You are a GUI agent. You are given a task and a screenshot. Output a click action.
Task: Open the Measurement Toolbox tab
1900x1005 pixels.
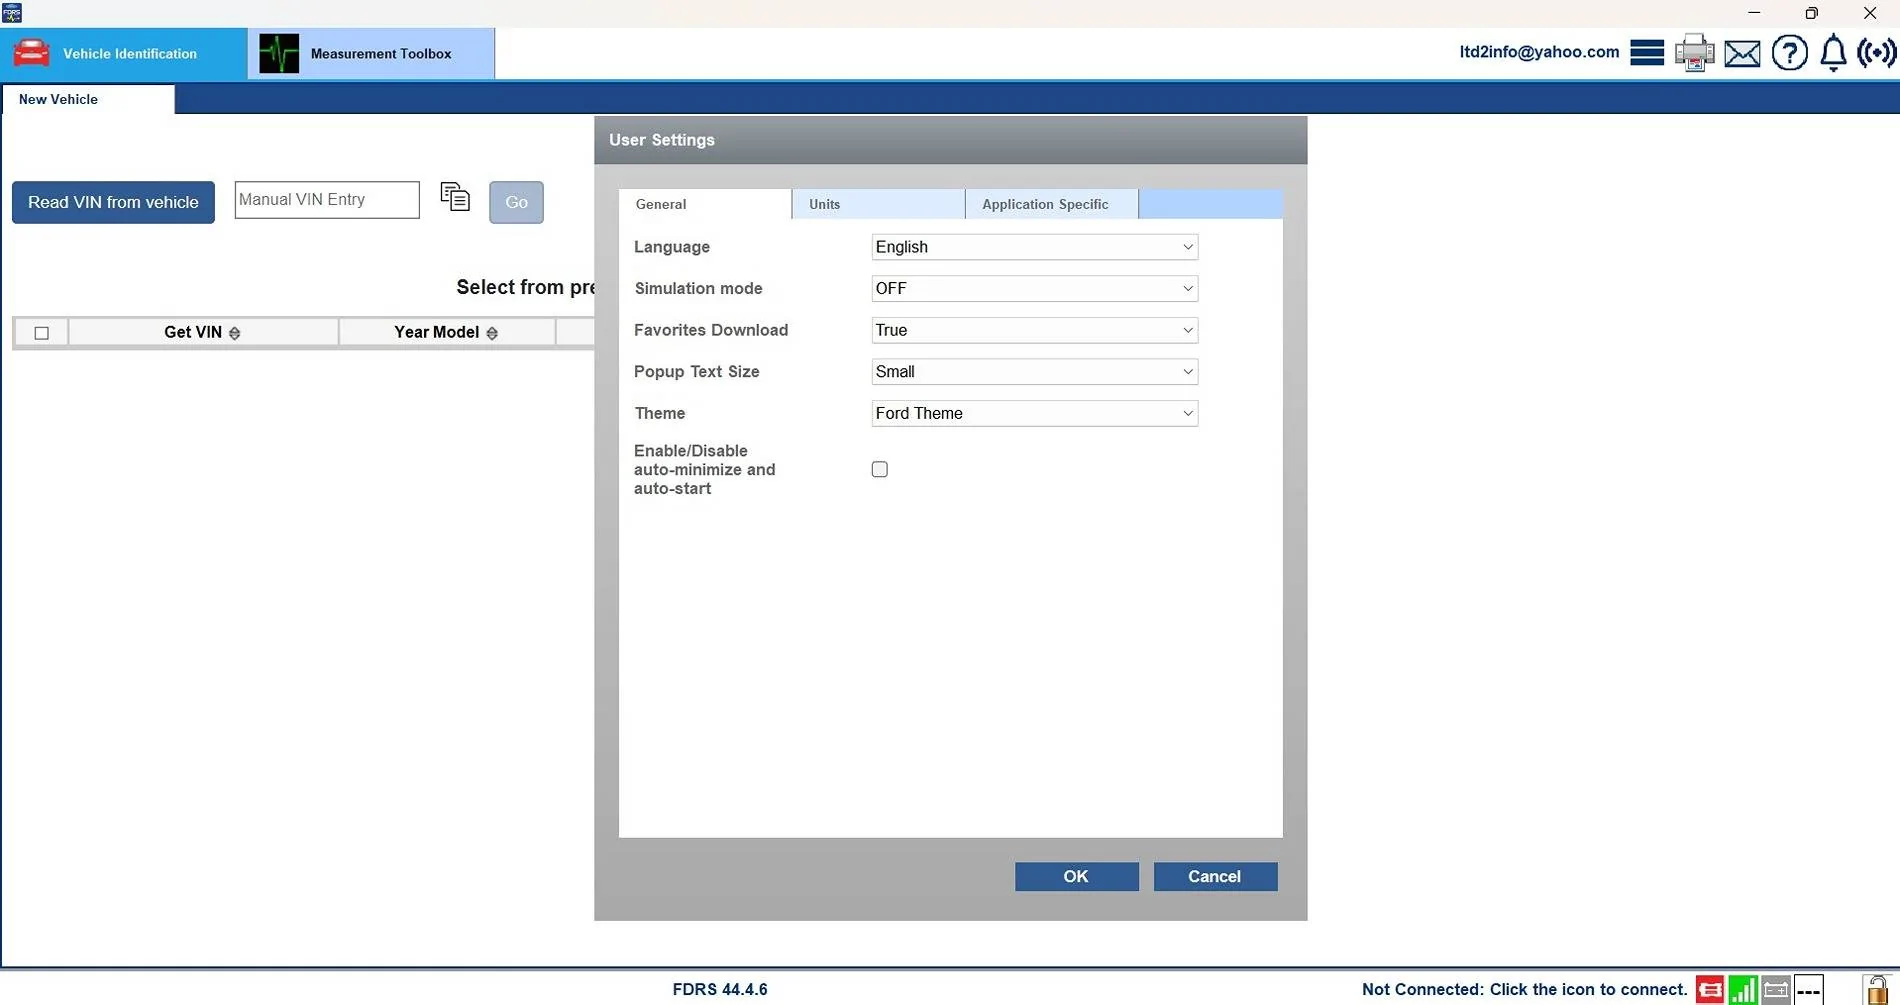(371, 54)
